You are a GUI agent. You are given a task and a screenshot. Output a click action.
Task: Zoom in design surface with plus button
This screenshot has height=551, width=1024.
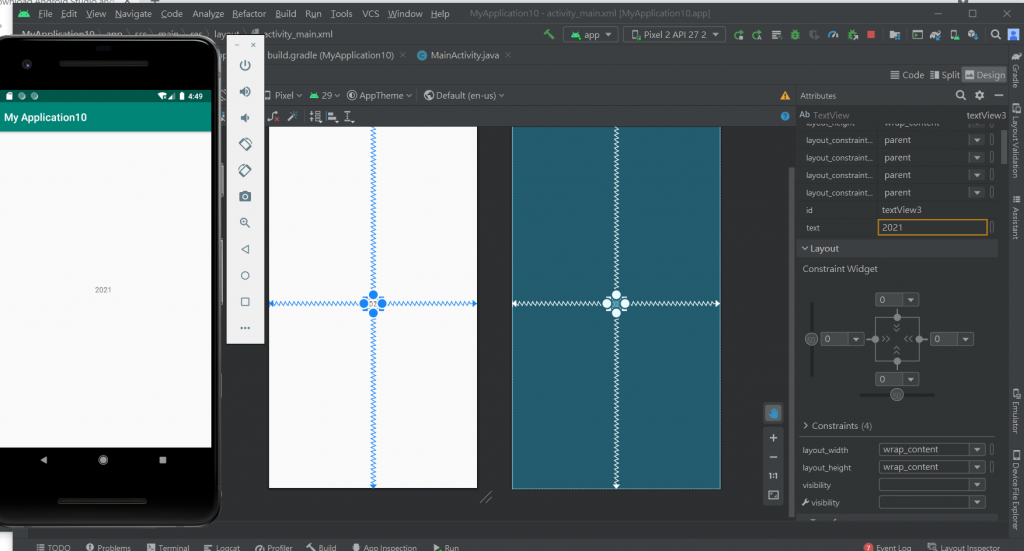(x=773, y=437)
